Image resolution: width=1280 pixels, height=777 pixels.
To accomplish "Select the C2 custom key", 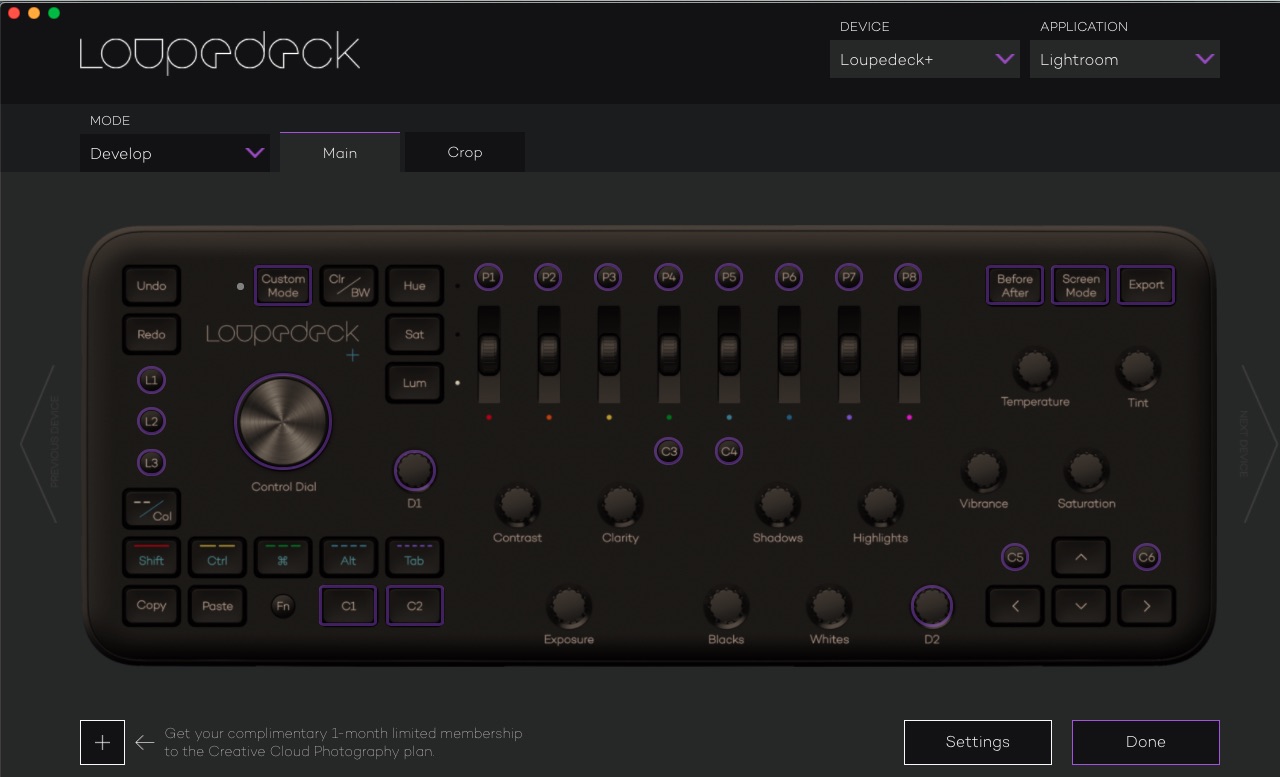I will [x=414, y=606].
